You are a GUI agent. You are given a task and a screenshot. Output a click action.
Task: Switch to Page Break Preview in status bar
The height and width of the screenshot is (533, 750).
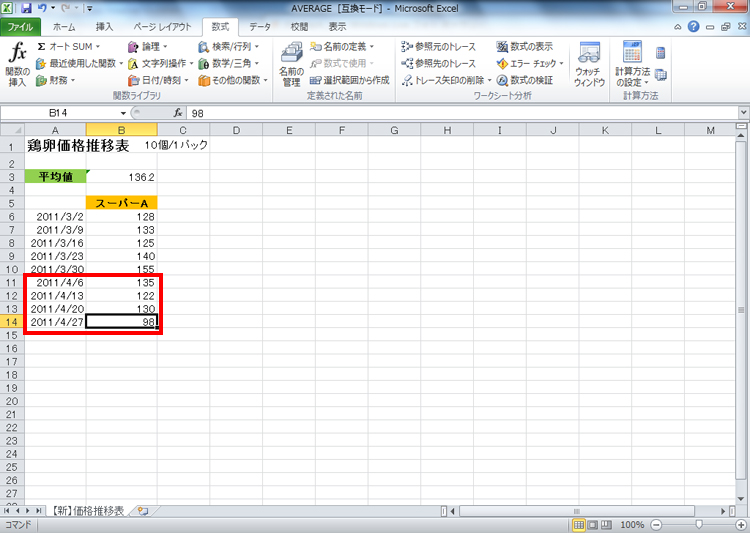pos(606,525)
